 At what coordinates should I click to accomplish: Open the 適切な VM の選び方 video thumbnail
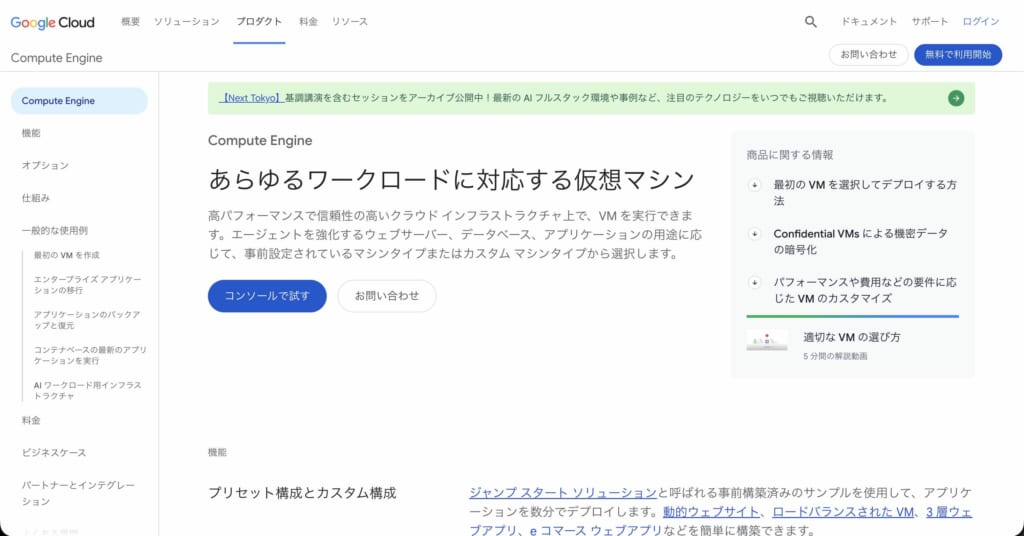click(767, 340)
